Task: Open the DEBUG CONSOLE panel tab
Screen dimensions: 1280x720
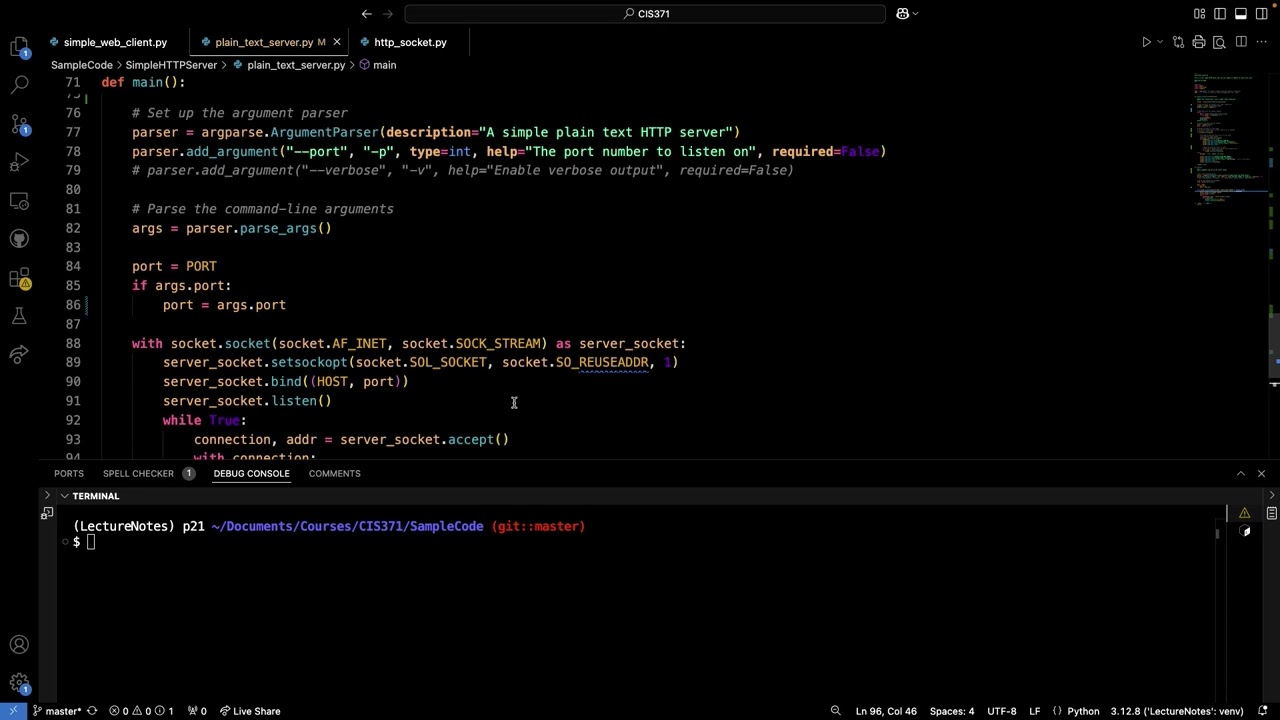Action: tap(251, 474)
